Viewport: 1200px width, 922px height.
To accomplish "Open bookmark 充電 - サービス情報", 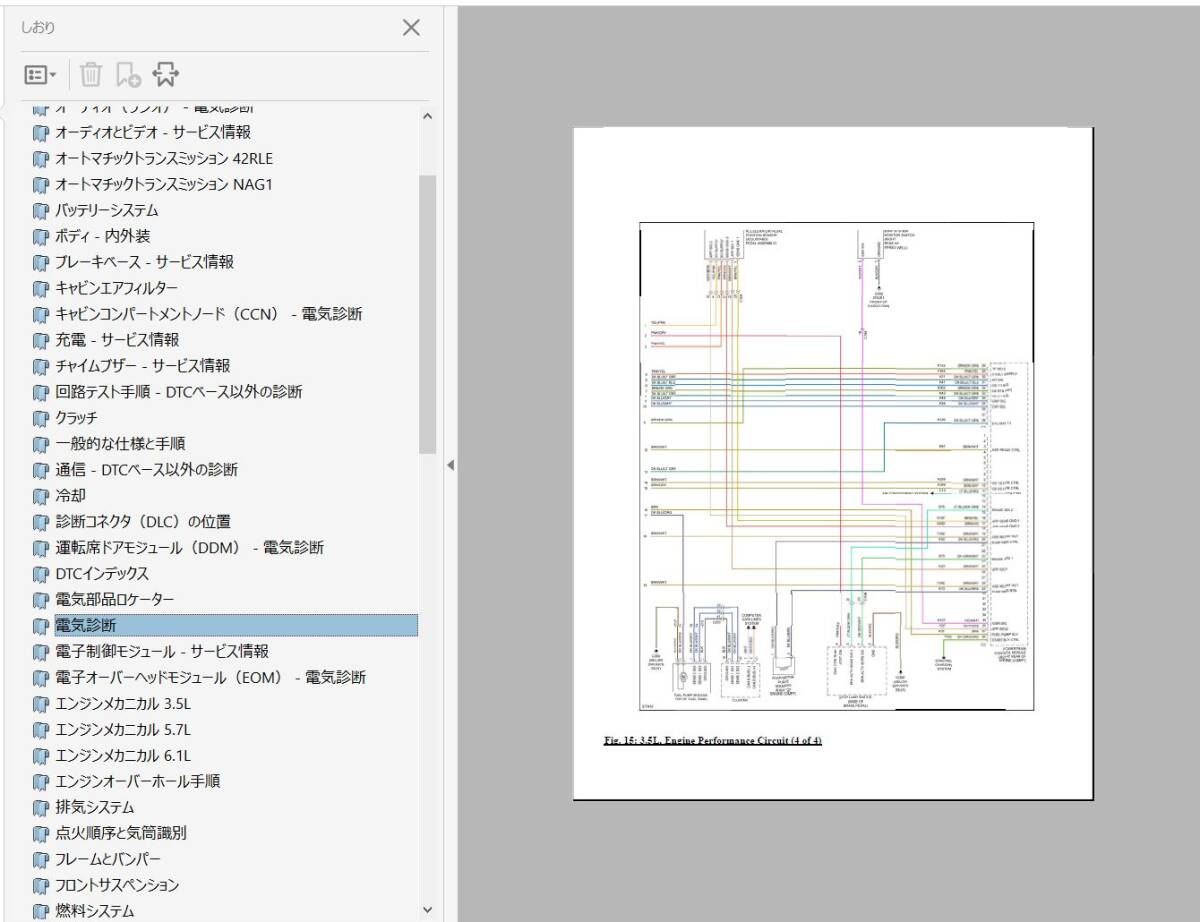I will (x=117, y=340).
